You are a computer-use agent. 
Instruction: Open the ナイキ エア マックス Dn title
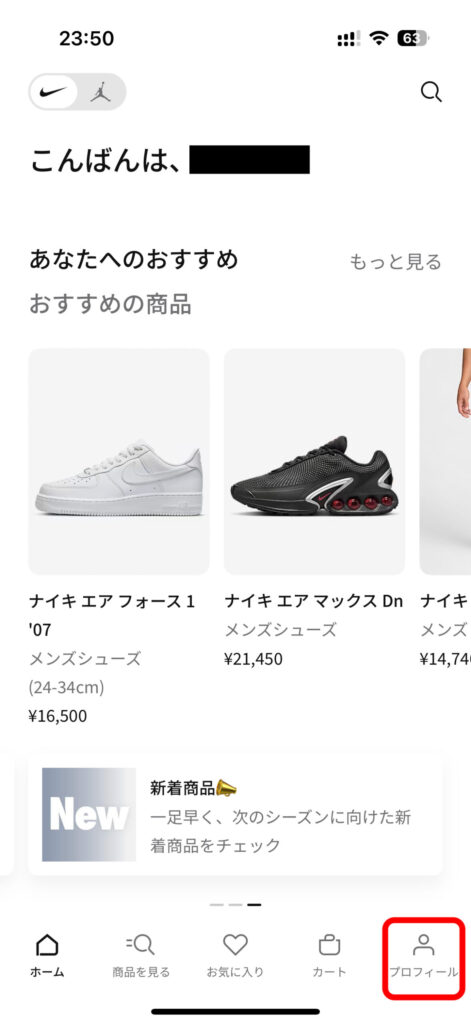(x=314, y=601)
